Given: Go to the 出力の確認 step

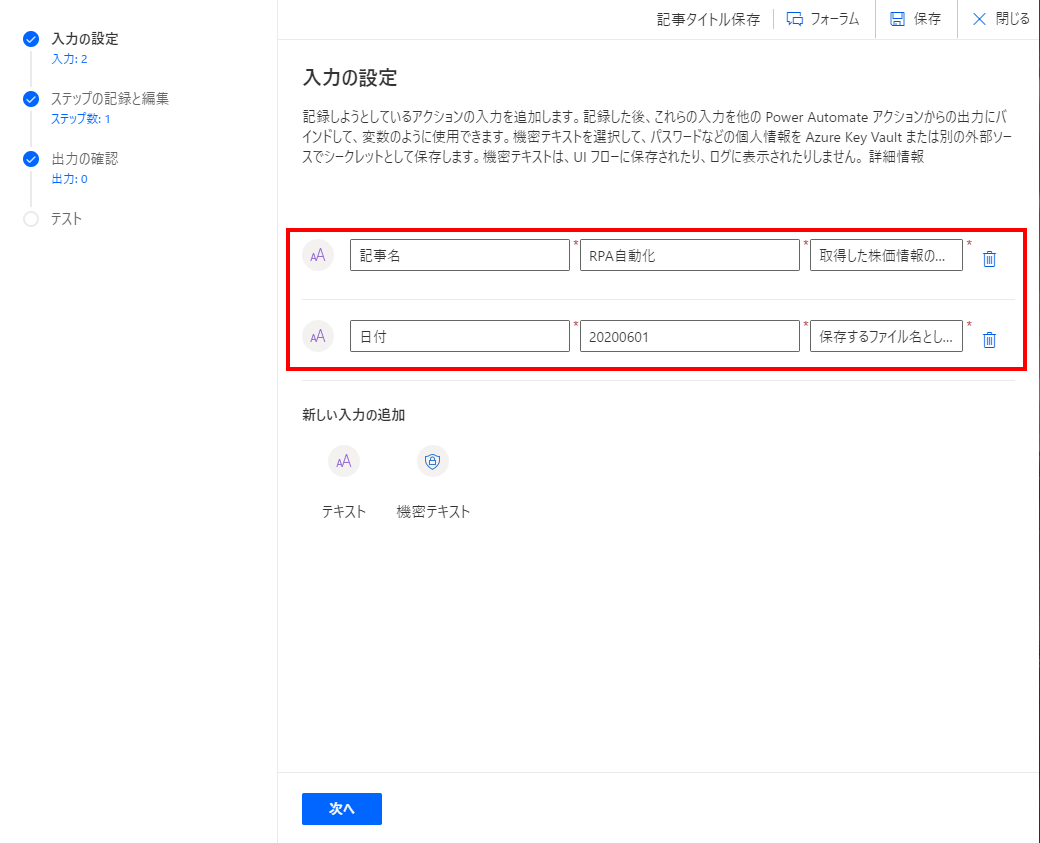Looking at the screenshot, I should tap(85, 159).
